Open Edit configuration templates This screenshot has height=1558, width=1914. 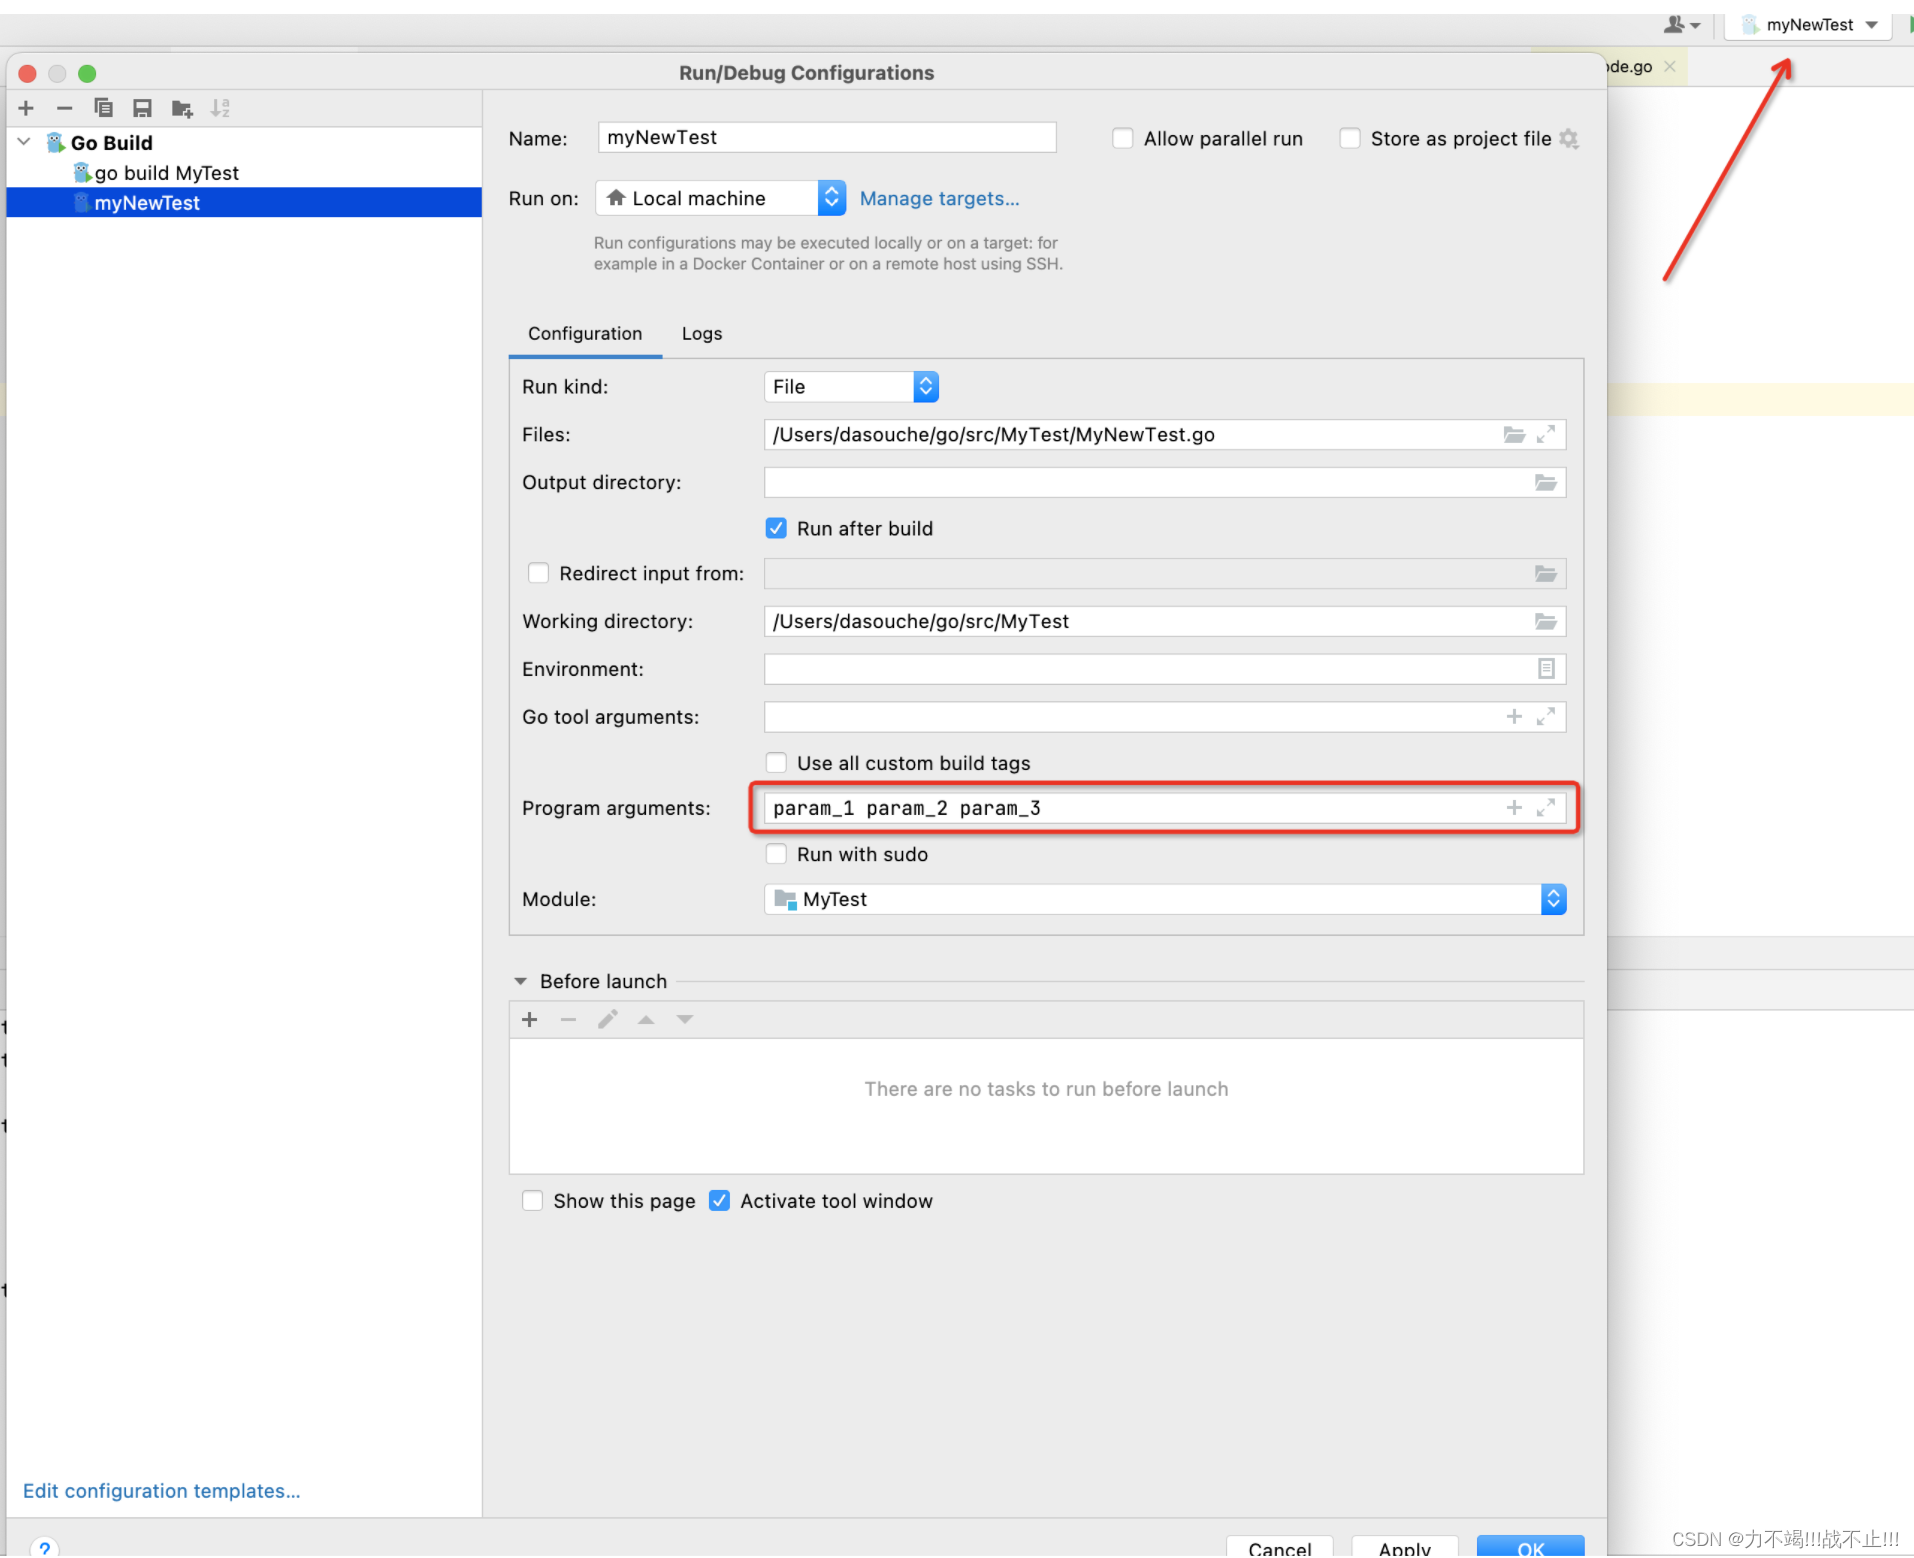click(x=162, y=1492)
